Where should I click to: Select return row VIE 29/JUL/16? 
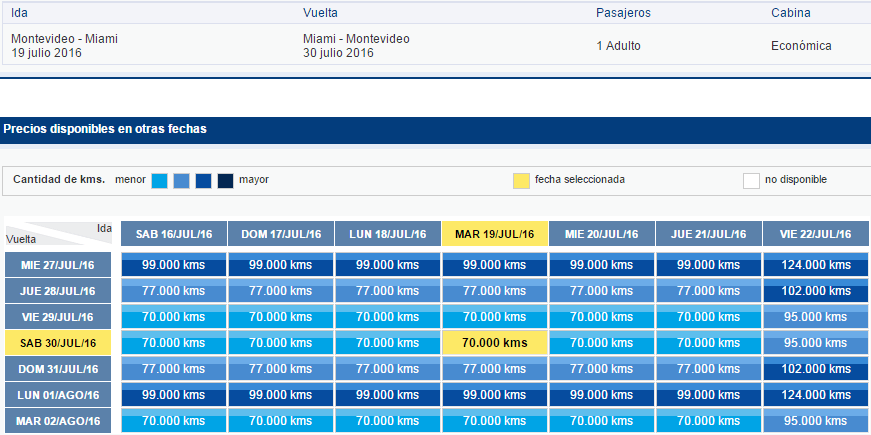58,317
